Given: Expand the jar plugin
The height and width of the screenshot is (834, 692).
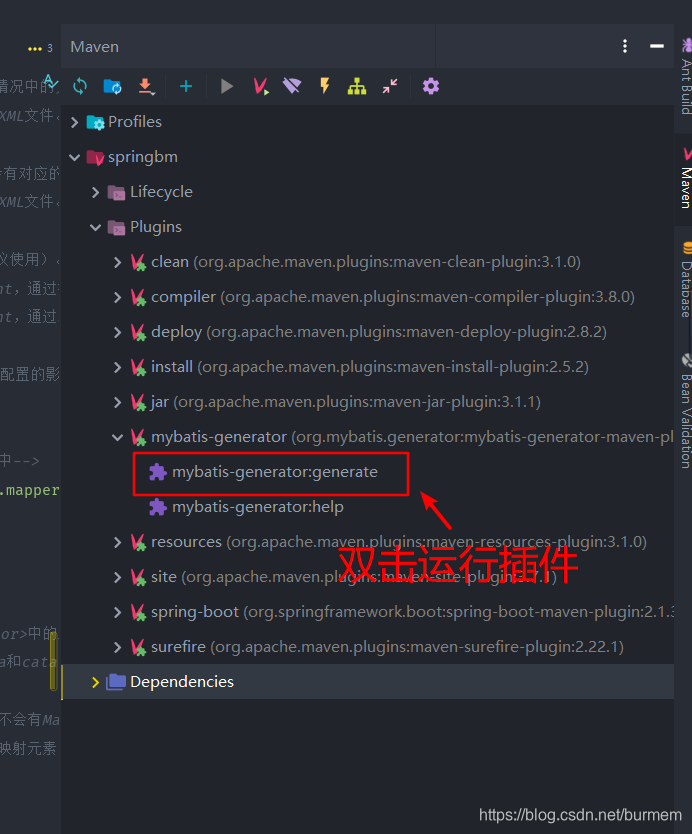Looking at the screenshot, I should pyautogui.click(x=118, y=402).
